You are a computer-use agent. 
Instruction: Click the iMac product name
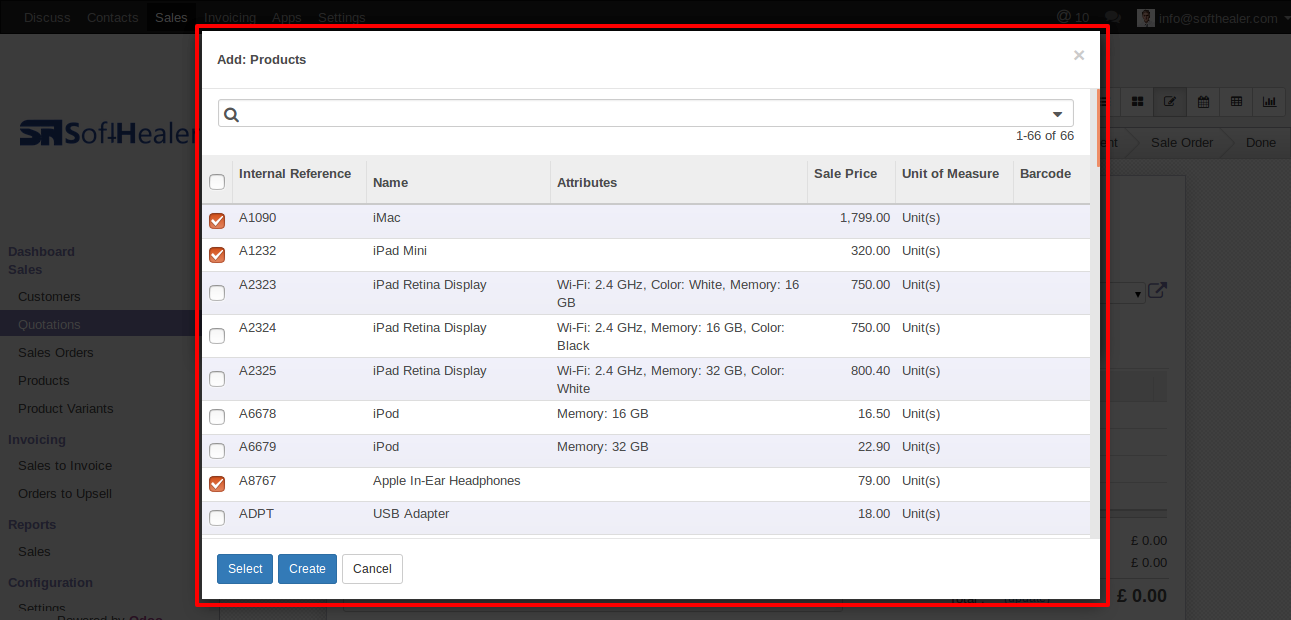[x=386, y=217]
